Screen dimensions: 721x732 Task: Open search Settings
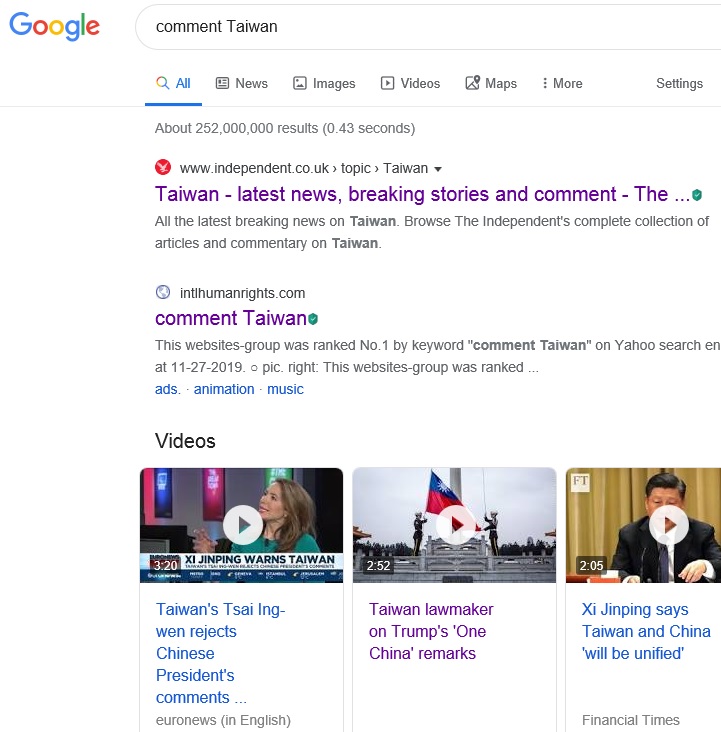point(679,84)
